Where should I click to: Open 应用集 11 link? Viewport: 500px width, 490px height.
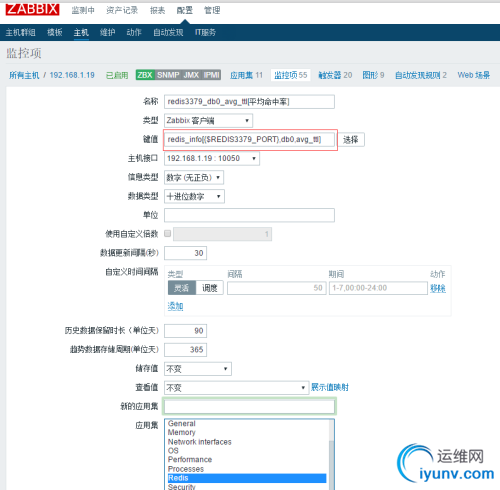point(246,75)
